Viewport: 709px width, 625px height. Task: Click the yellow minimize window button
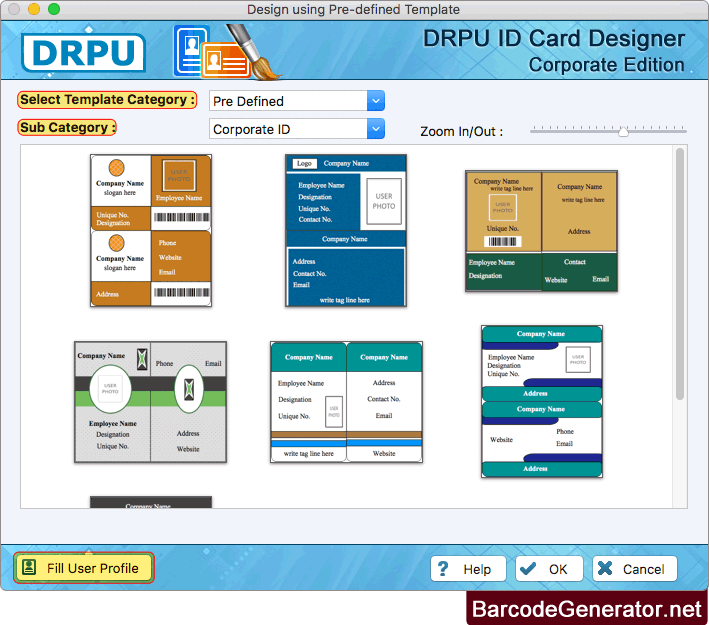[x=34, y=9]
